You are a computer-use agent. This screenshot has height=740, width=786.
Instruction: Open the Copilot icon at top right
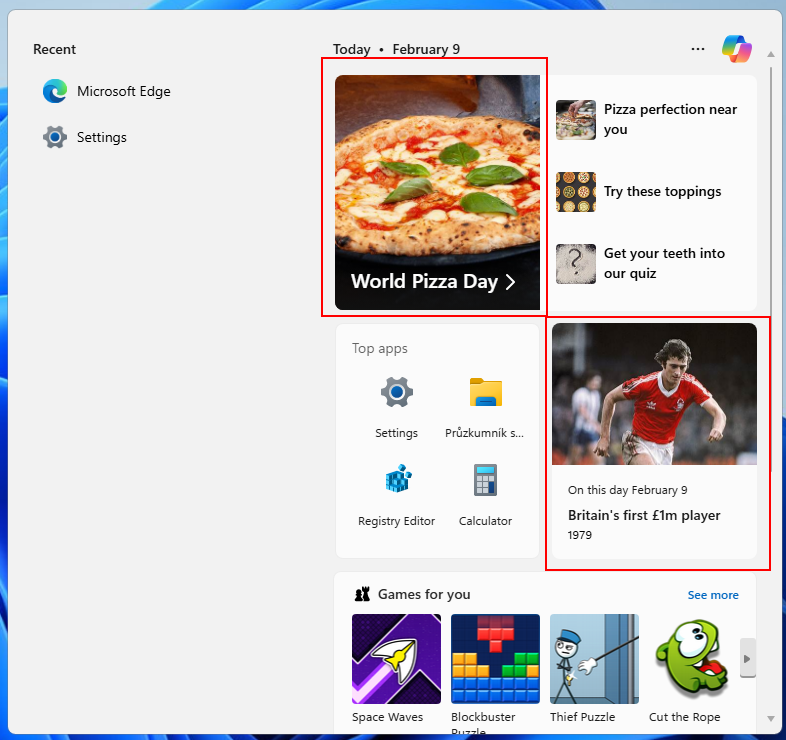click(736, 48)
